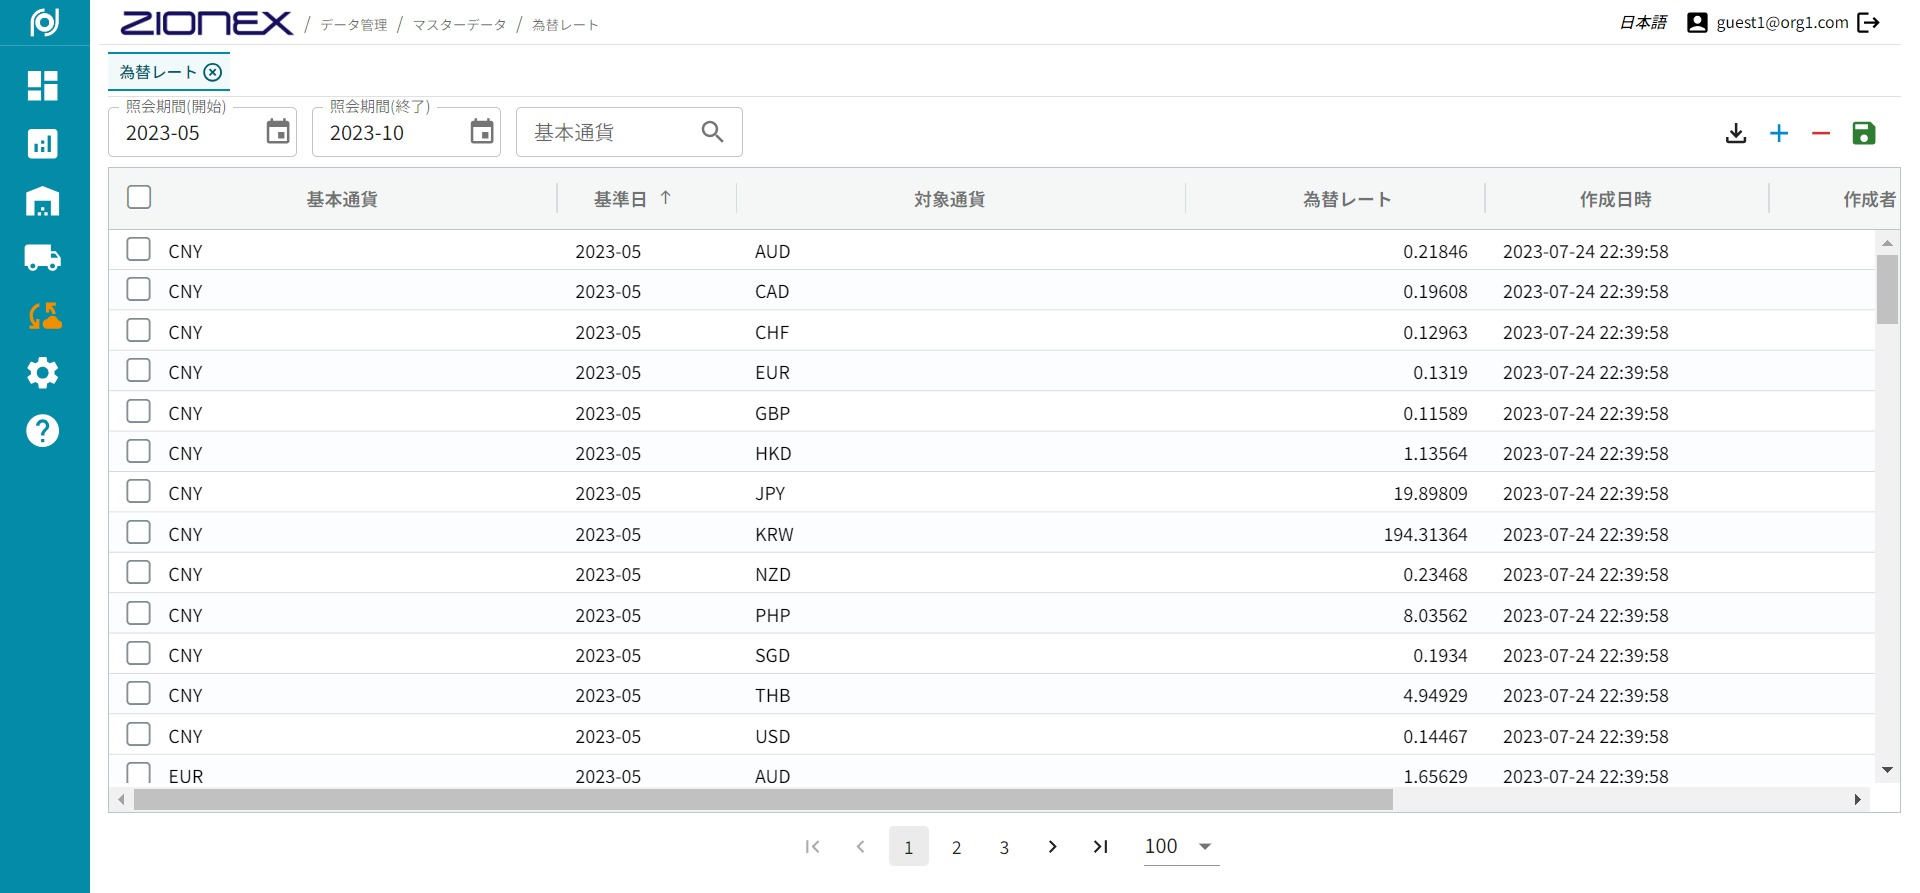Click the search magnifier in 基本通貨 field

(x=712, y=131)
